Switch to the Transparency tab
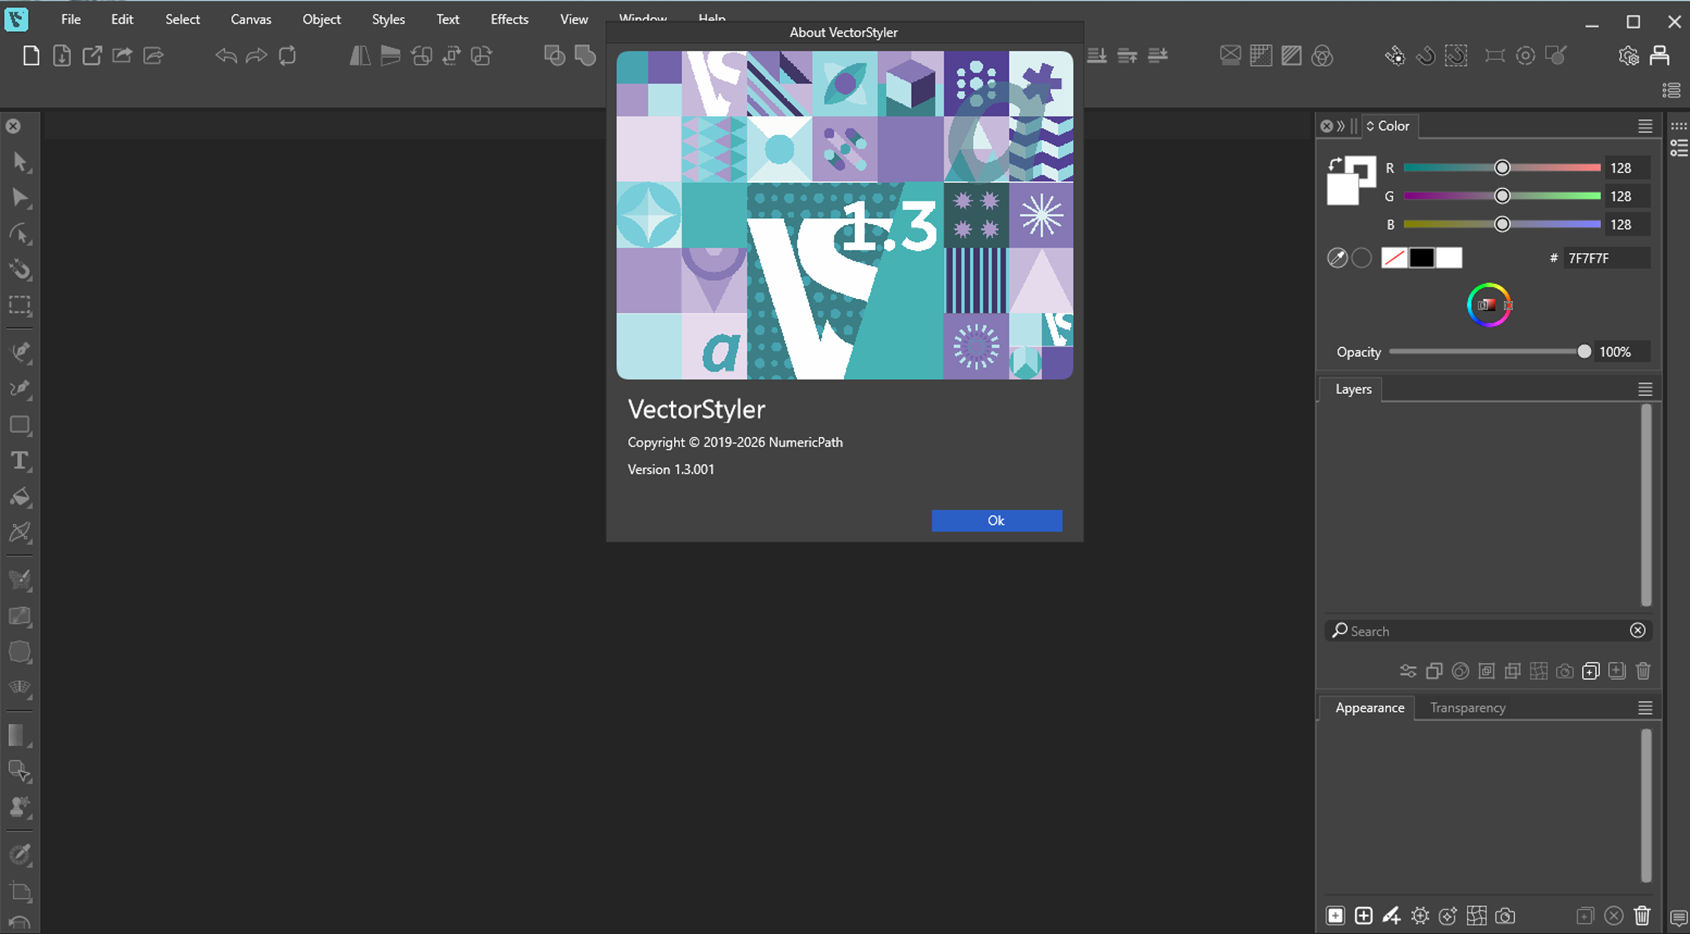 point(1467,707)
